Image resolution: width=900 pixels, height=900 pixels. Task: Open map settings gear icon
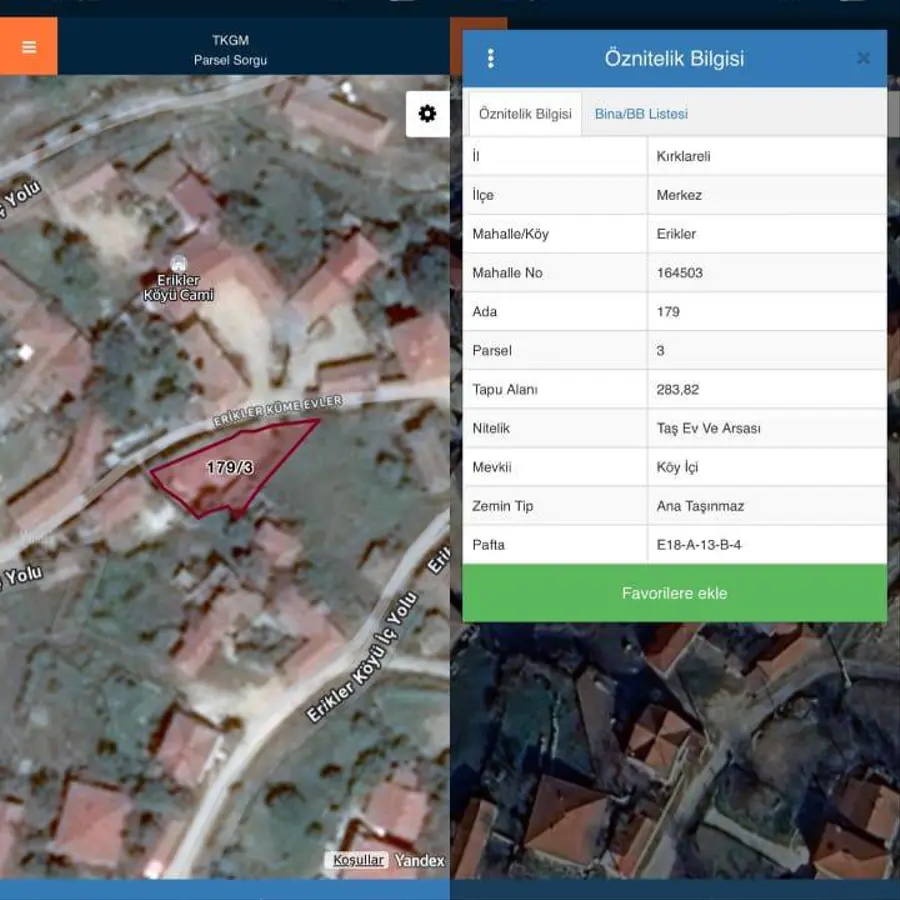(x=427, y=114)
